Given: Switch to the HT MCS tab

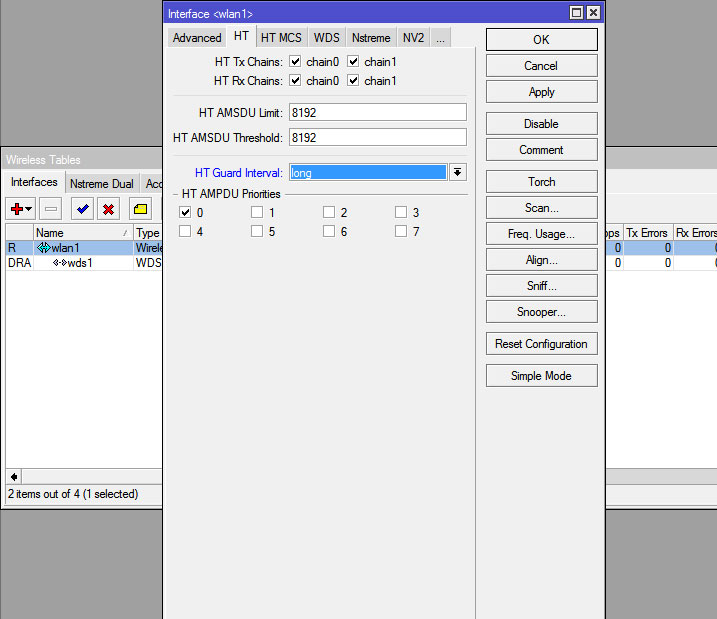Looking at the screenshot, I should (281, 38).
